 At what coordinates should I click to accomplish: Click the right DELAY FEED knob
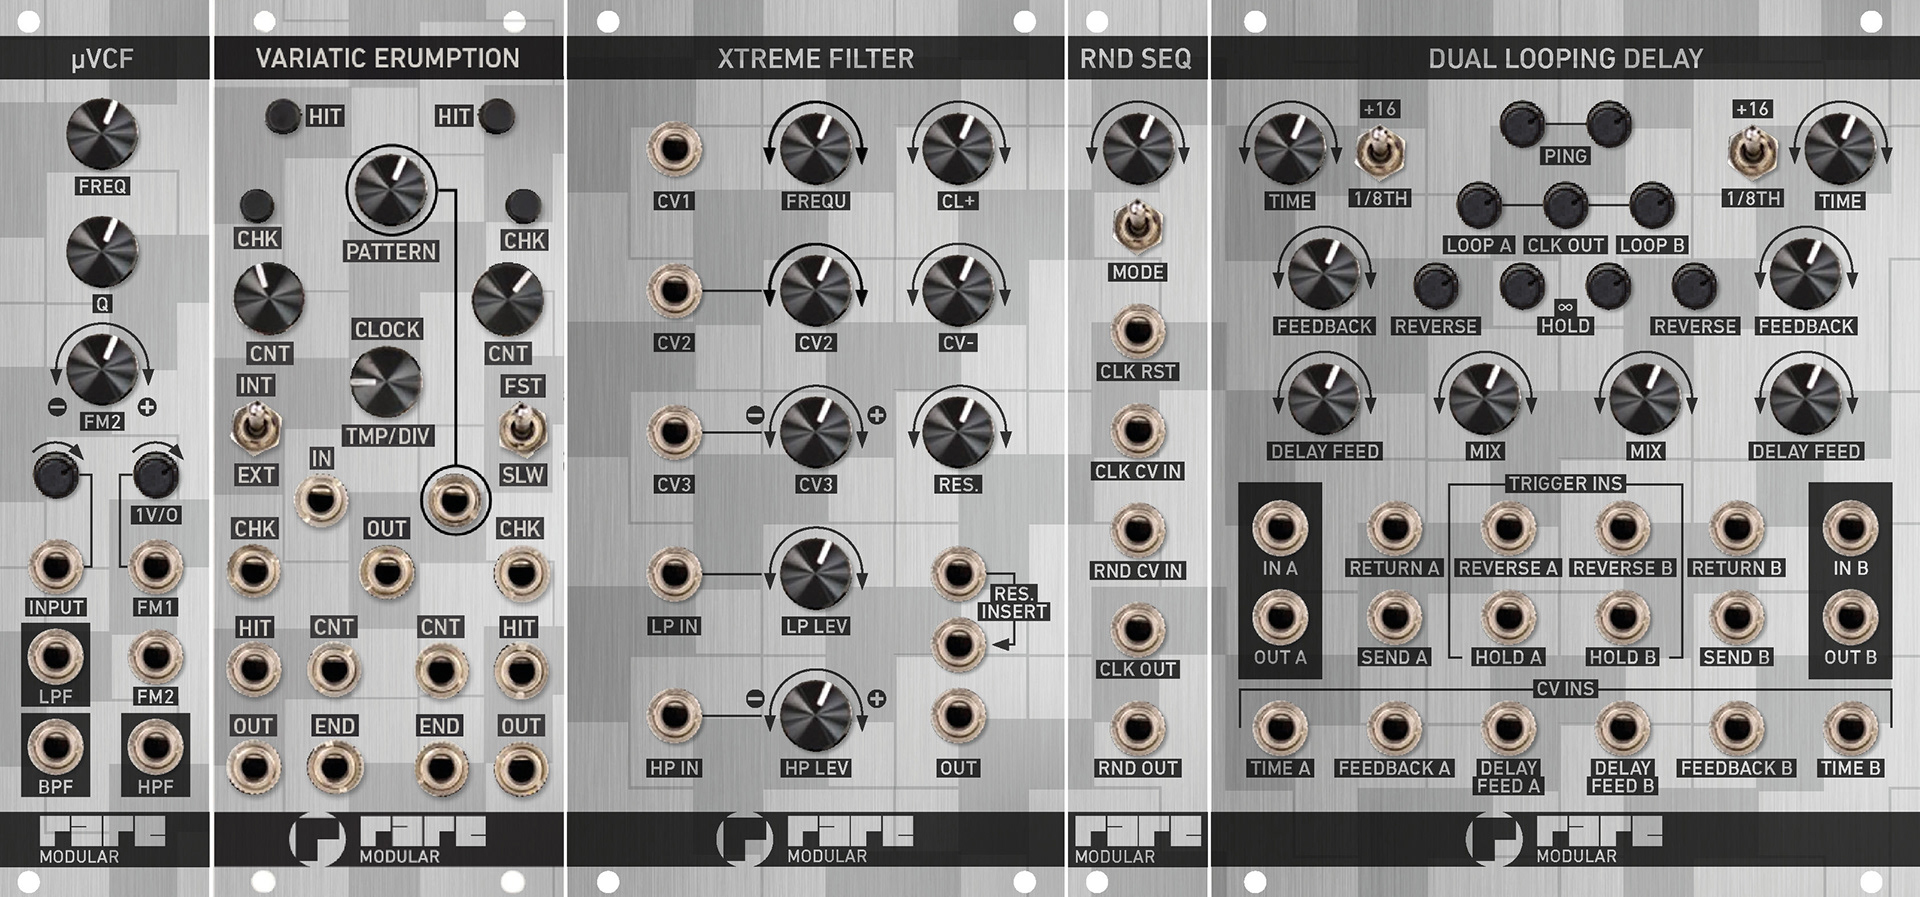(1805, 399)
